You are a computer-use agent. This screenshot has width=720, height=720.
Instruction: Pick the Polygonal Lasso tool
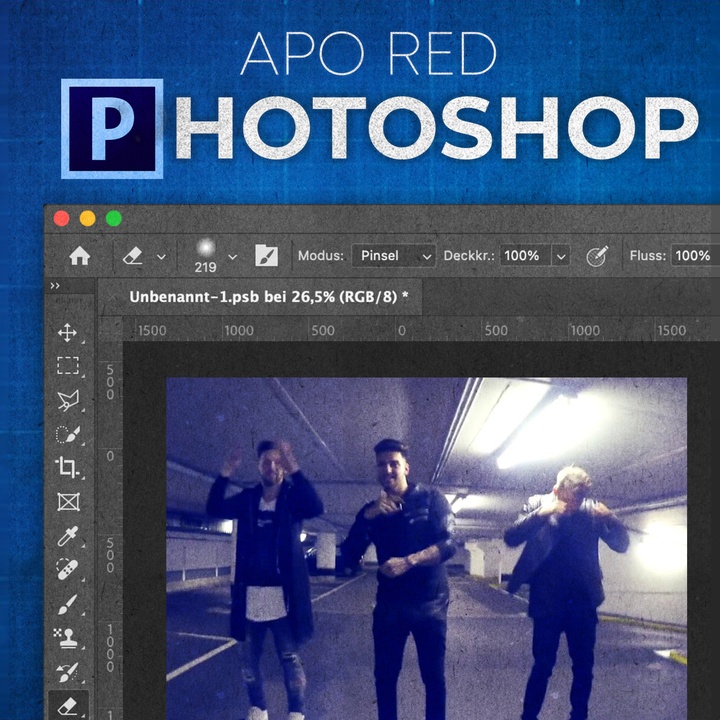pyautogui.click(x=67, y=400)
